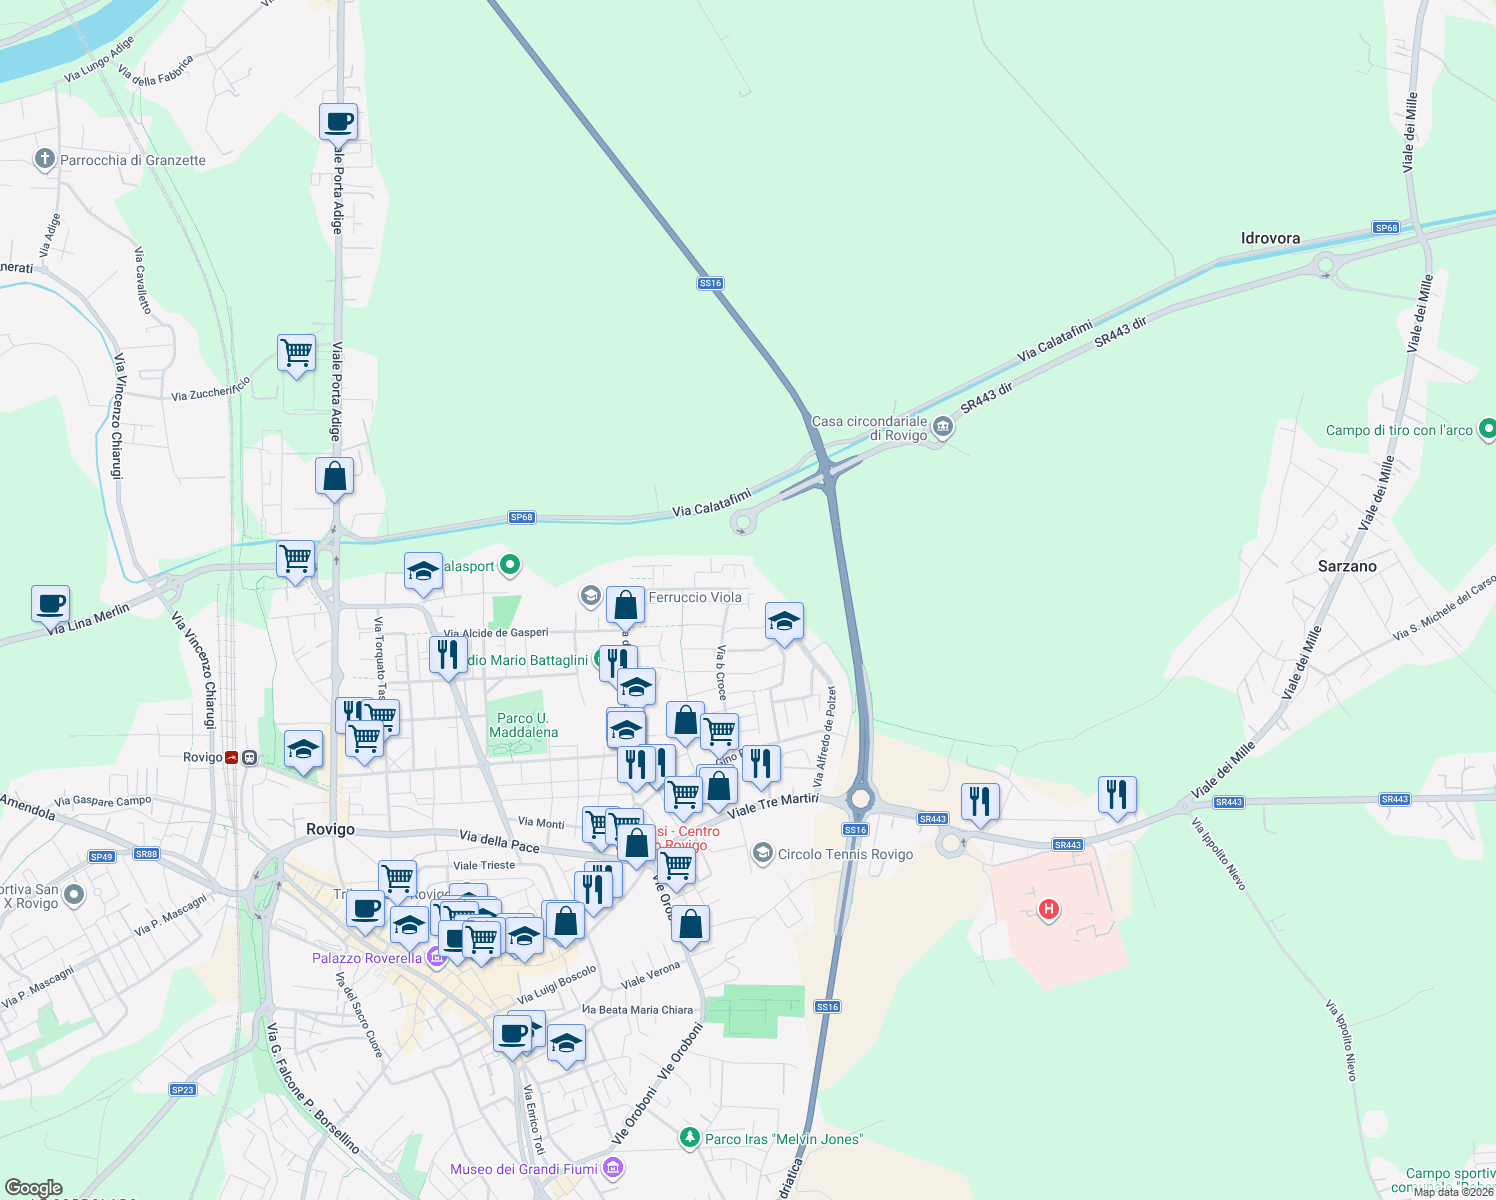This screenshot has height=1200, width=1496.
Task: Open the purple Museo dei Grandi Fiumi marker
Action: coord(612,1168)
